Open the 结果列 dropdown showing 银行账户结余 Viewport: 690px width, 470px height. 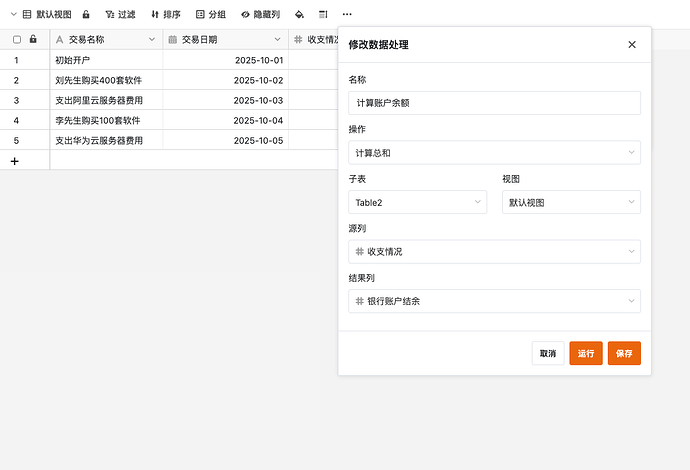click(494, 301)
